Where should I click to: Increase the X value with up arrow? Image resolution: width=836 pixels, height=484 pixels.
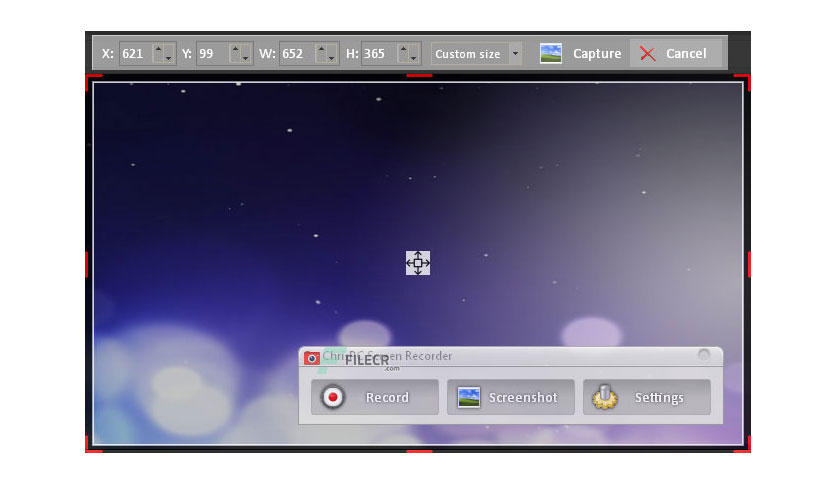click(x=158, y=49)
